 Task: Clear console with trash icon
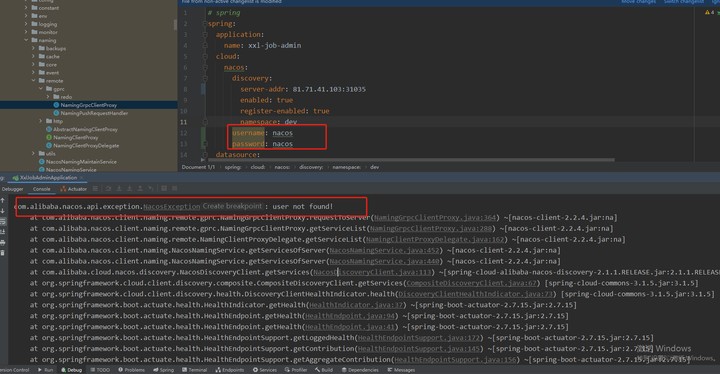(x=3, y=253)
